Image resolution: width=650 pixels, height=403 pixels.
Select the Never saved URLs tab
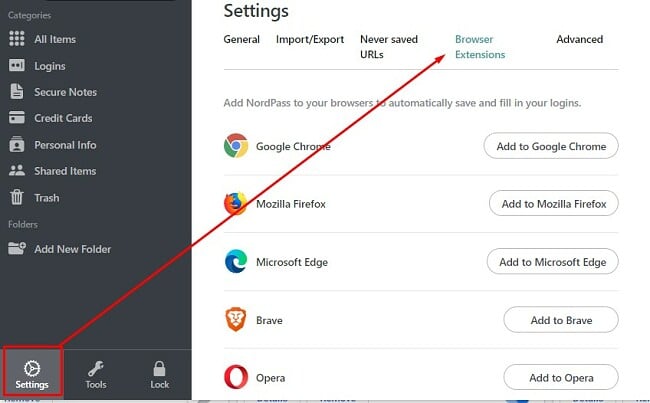(x=389, y=47)
